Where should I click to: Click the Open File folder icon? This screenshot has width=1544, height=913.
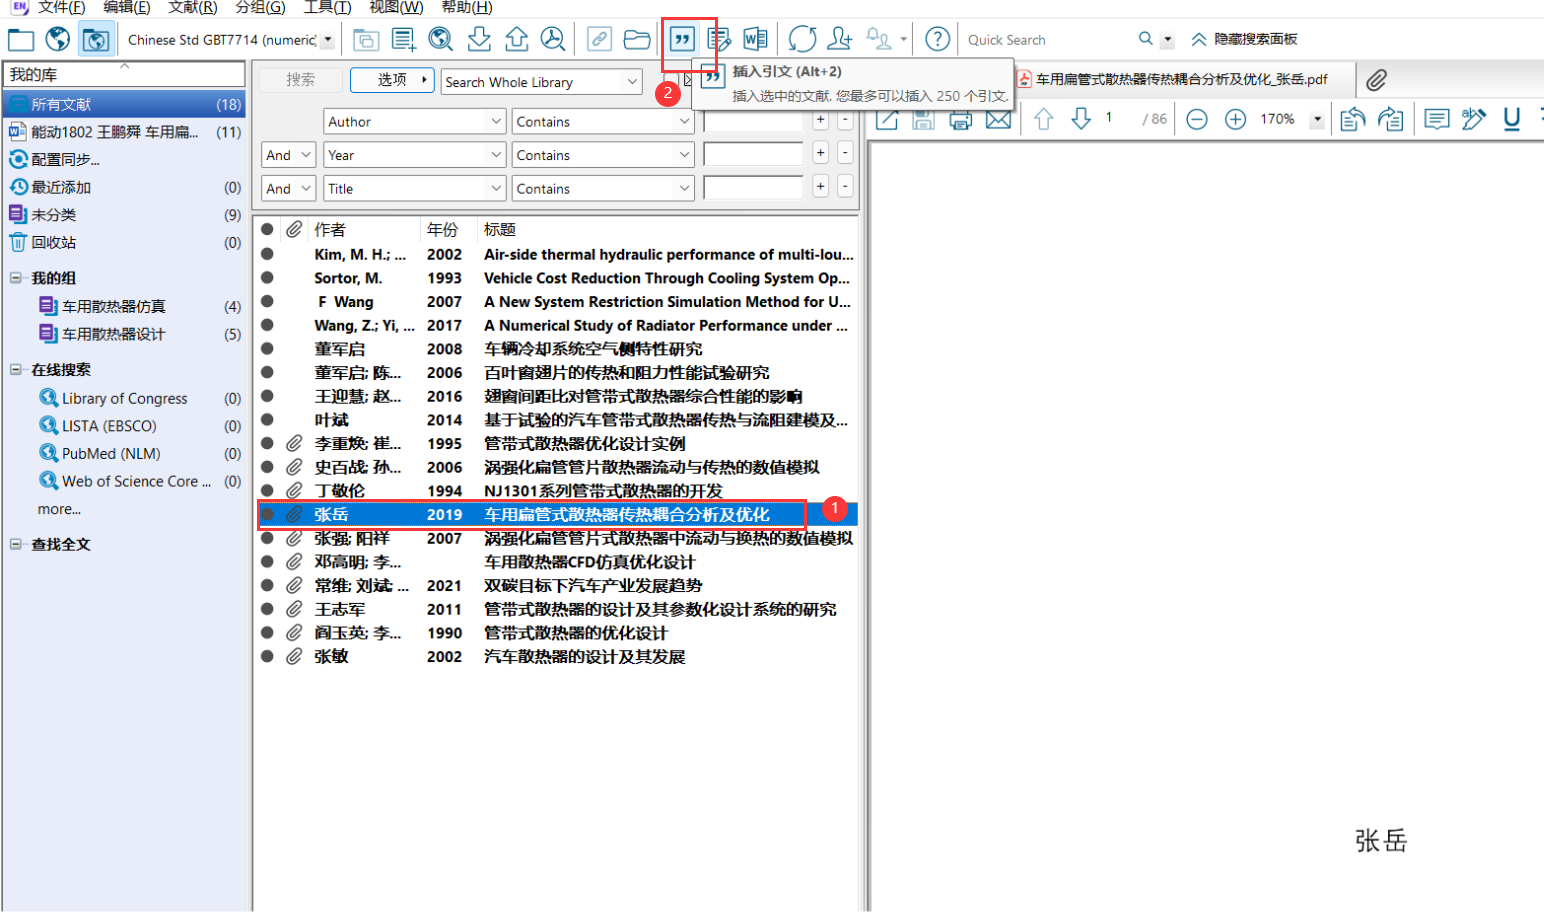pos(637,40)
